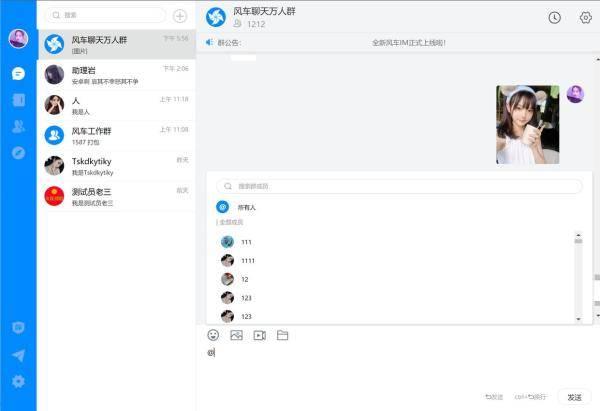Click the send image icon
The width and height of the screenshot is (600, 411).
237,335
